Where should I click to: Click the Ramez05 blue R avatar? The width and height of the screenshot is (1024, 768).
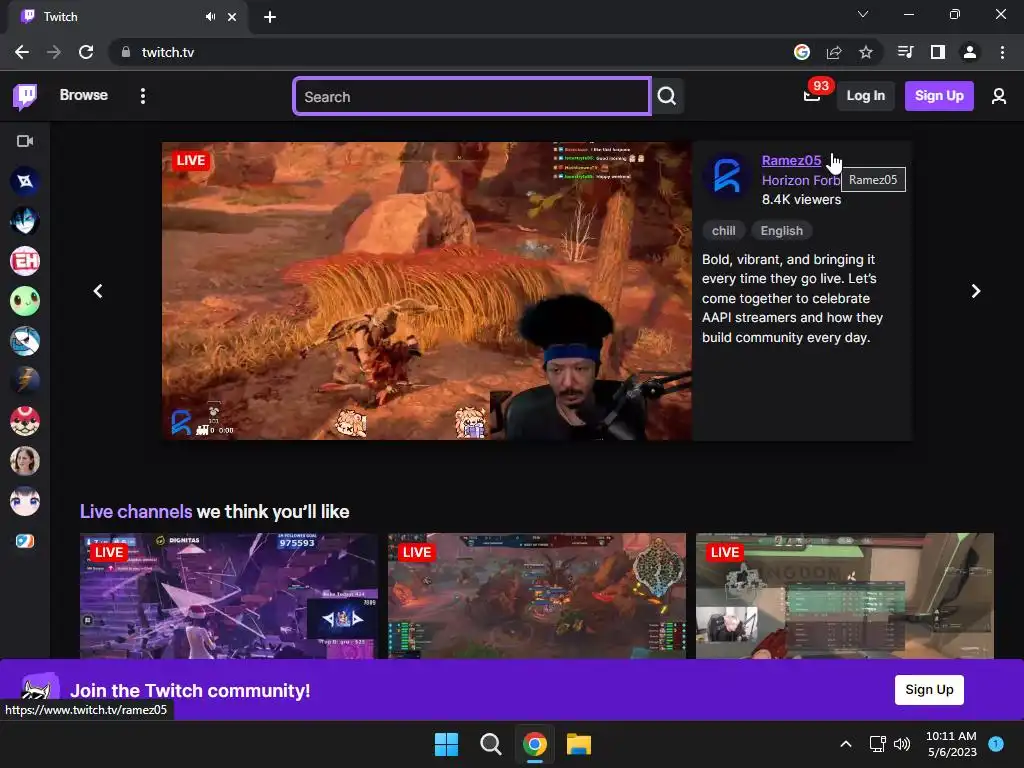[x=727, y=176]
